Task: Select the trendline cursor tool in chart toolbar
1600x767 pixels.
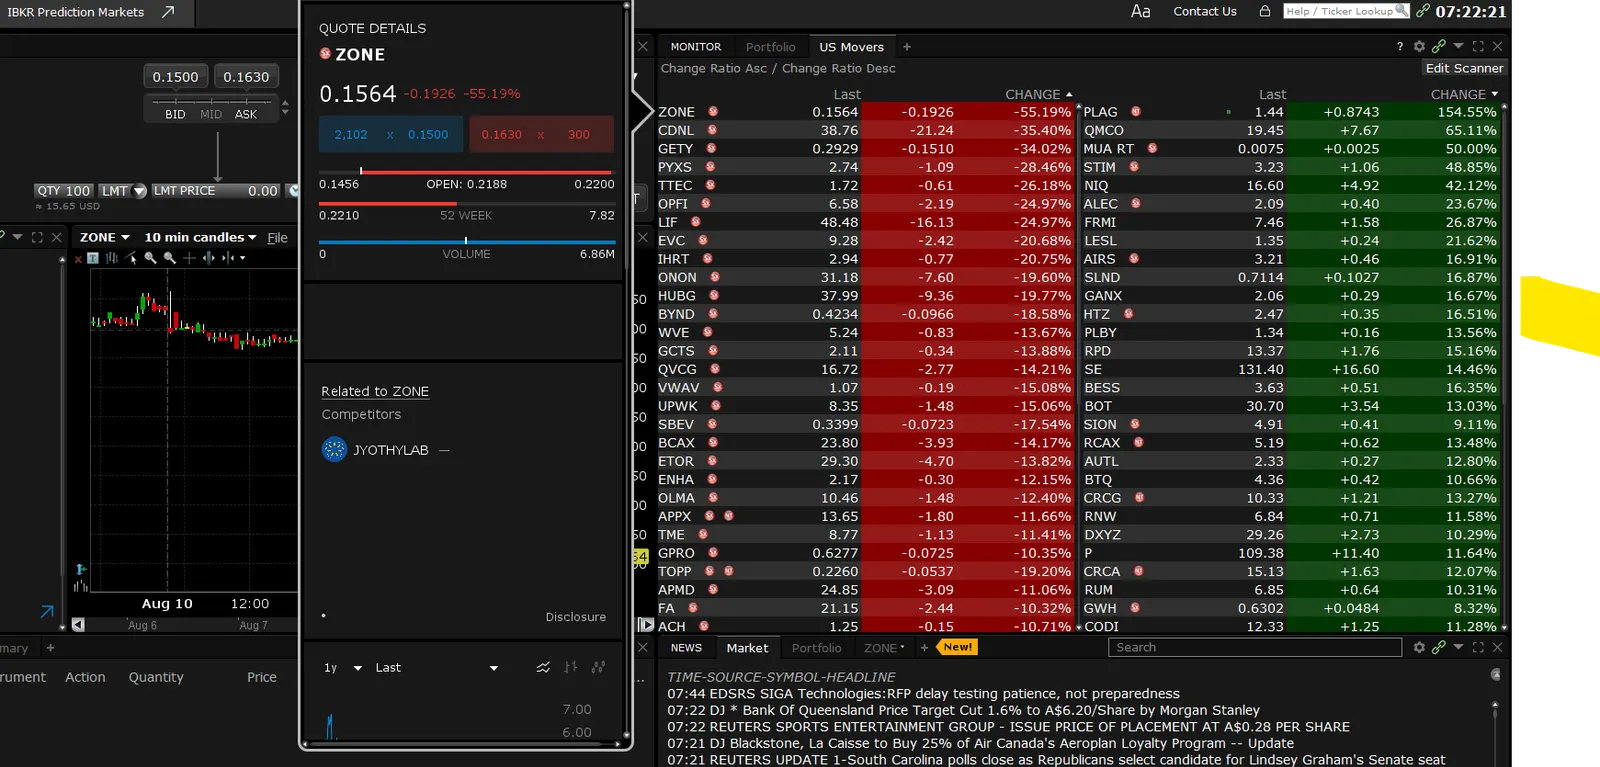Action: click(x=131, y=258)
